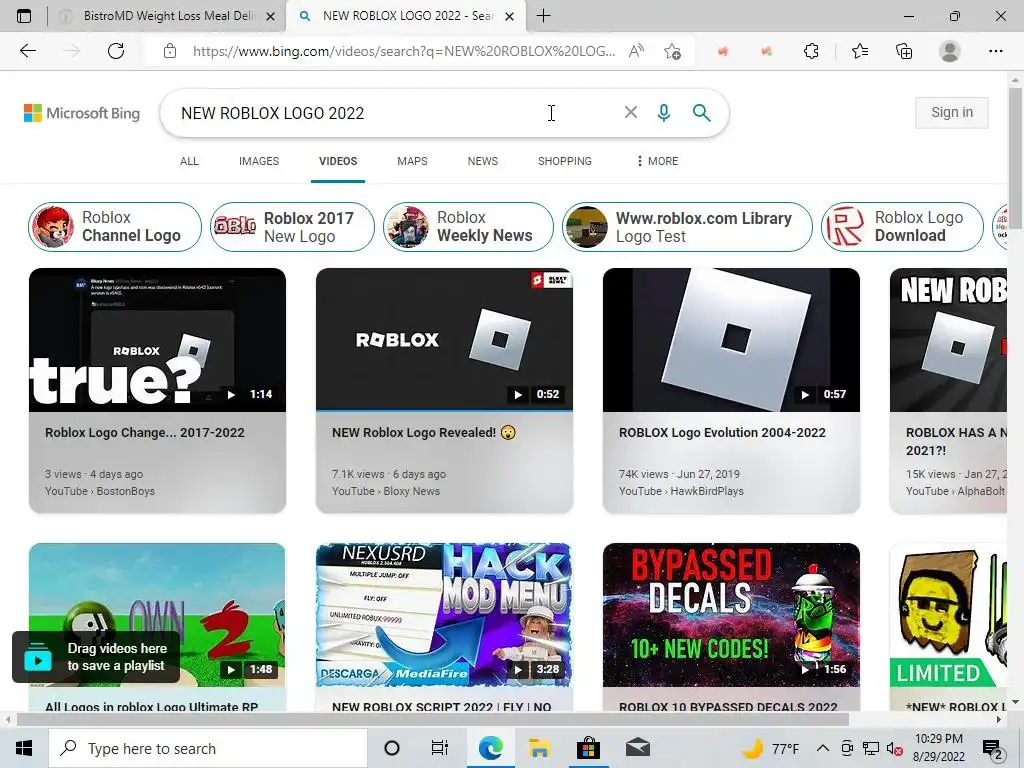Image resolution: width=1024 pixels, height=768 pixels.
Task: Open the Favorites list icon
Action: click(860, 51)
